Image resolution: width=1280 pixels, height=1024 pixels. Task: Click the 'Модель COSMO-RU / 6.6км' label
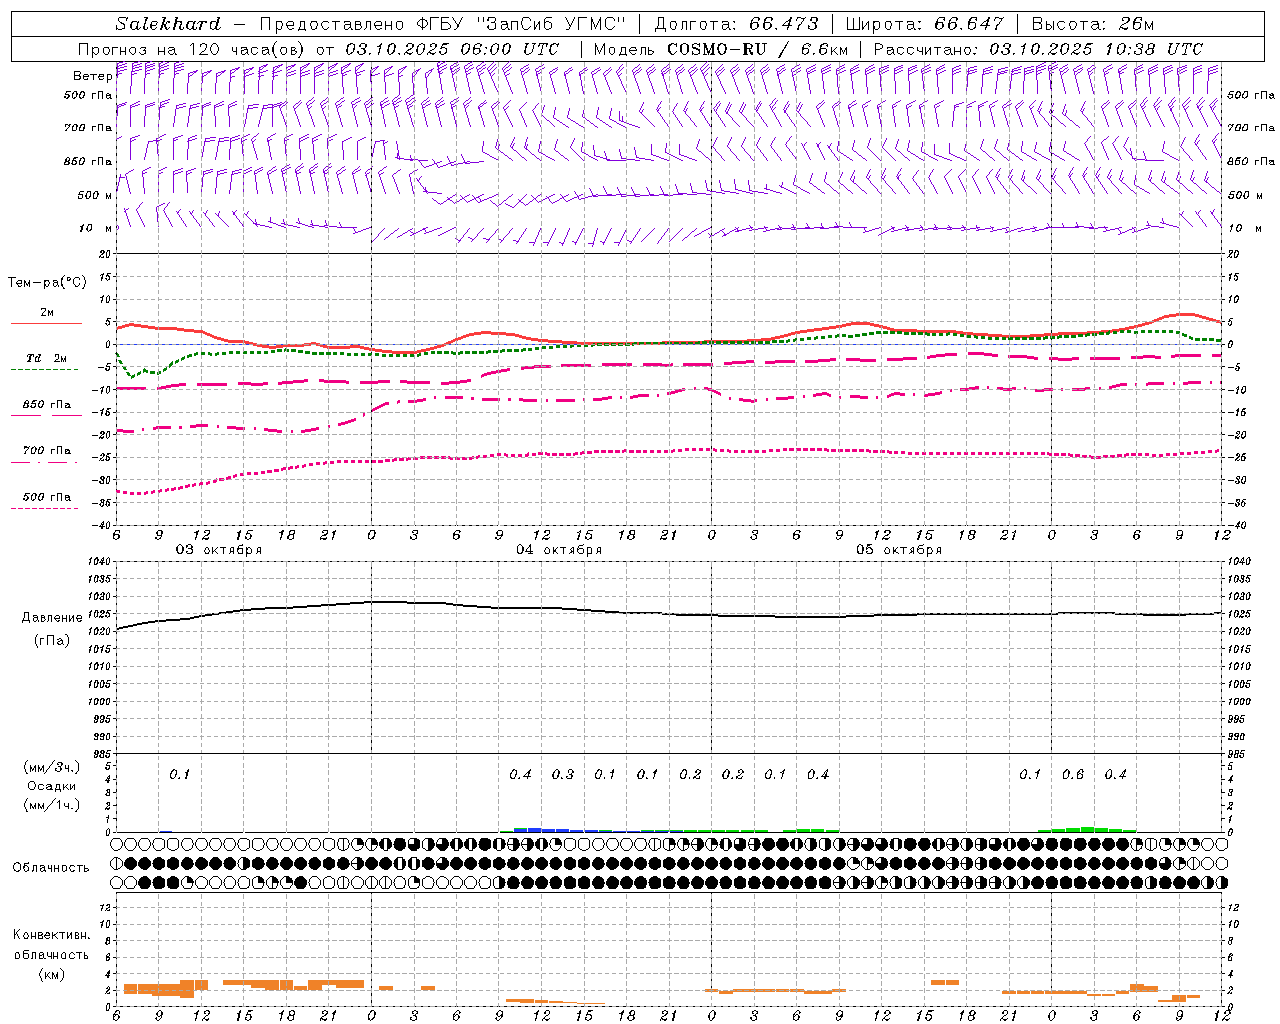click(720, 49)
